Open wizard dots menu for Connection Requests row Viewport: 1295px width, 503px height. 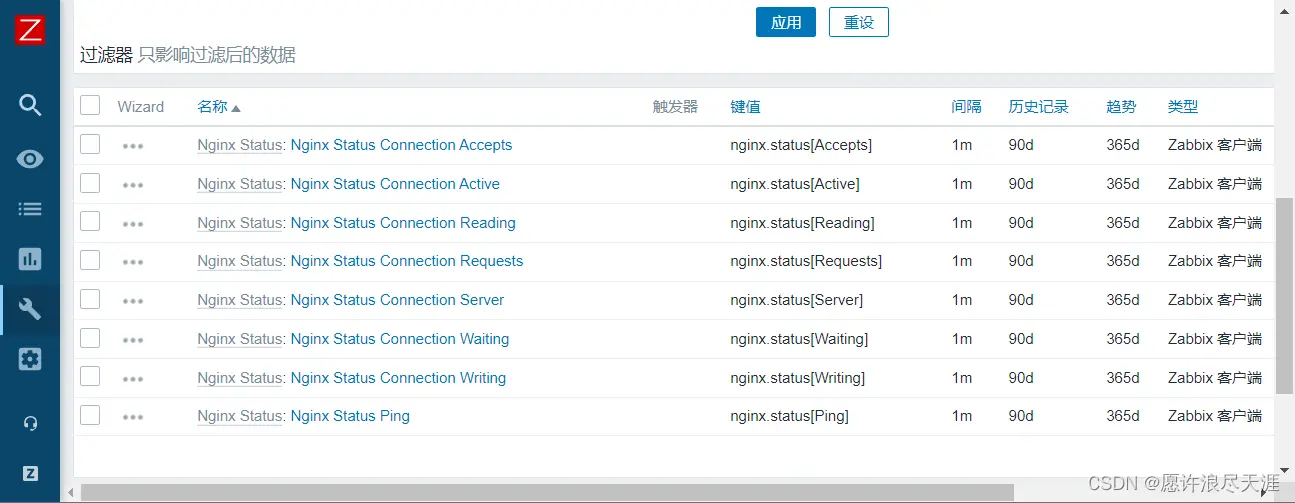[133, 262]
